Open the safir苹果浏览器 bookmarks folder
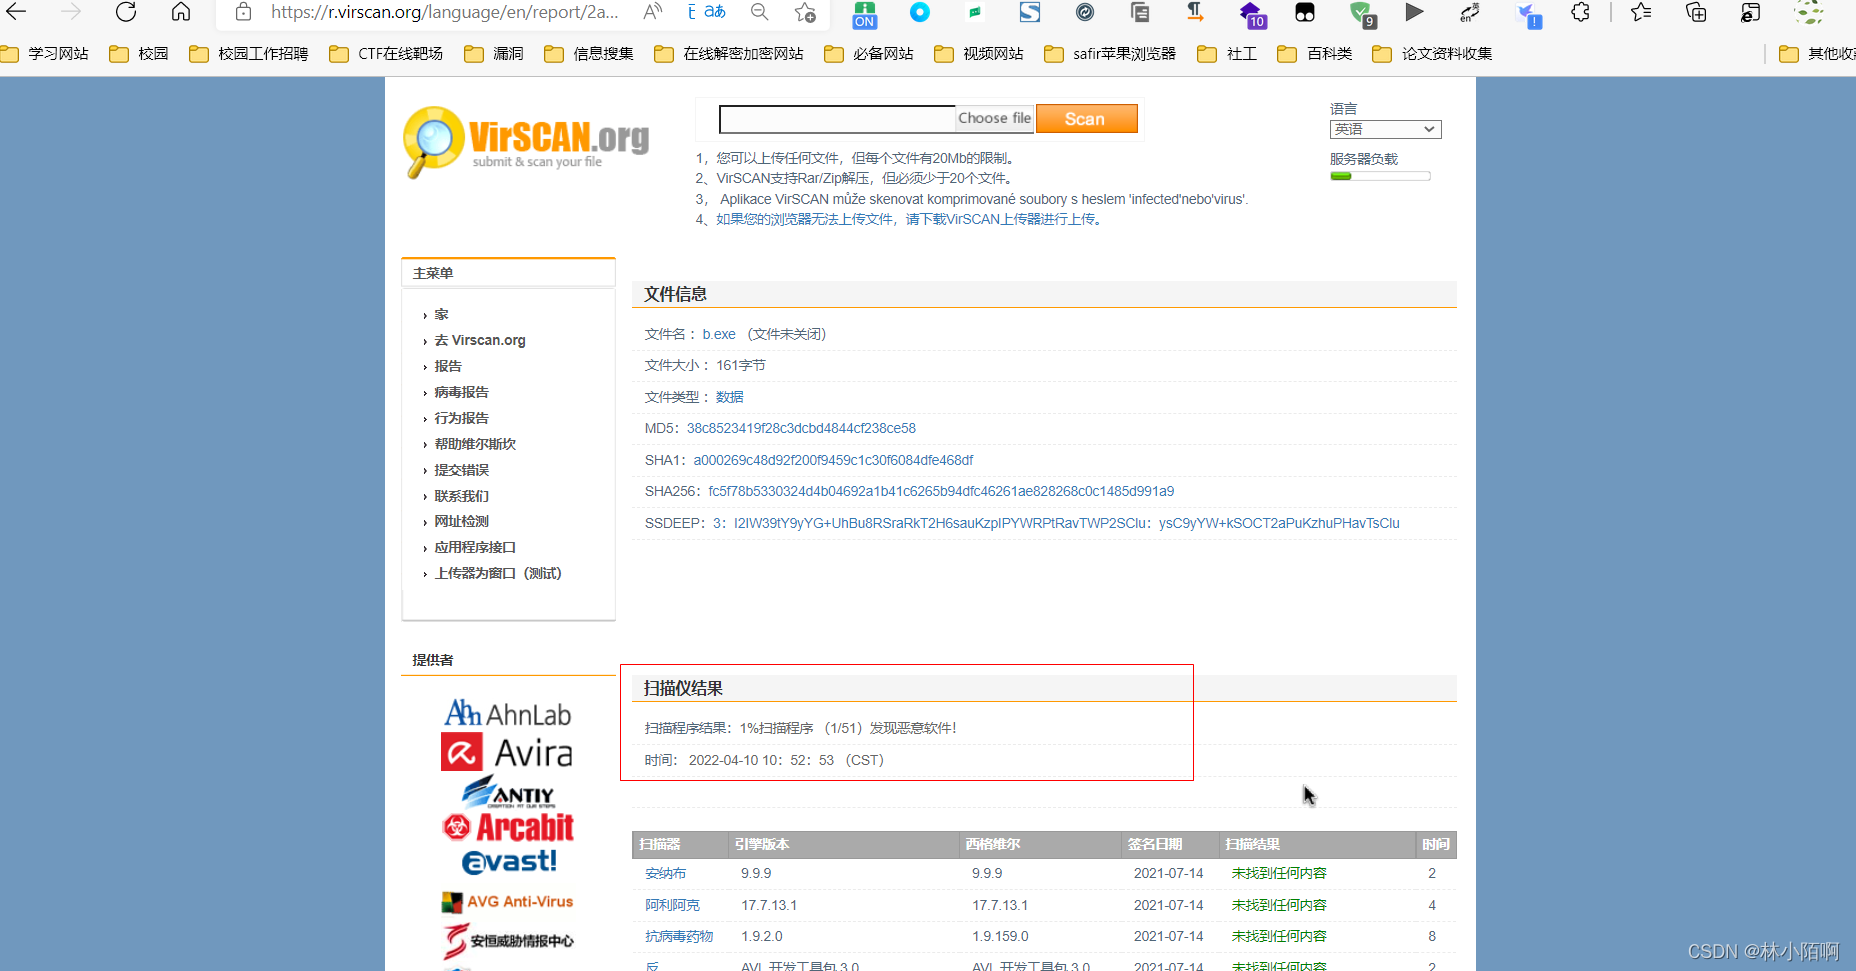1856x971 pixels. (x=1110, y=54)
